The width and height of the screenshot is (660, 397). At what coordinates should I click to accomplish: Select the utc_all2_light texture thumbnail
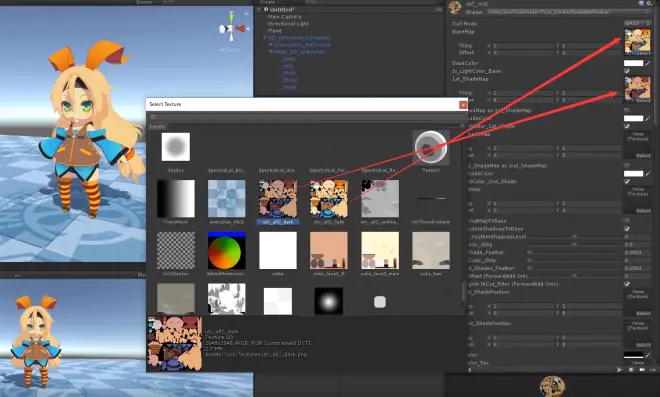click(329, 199)
